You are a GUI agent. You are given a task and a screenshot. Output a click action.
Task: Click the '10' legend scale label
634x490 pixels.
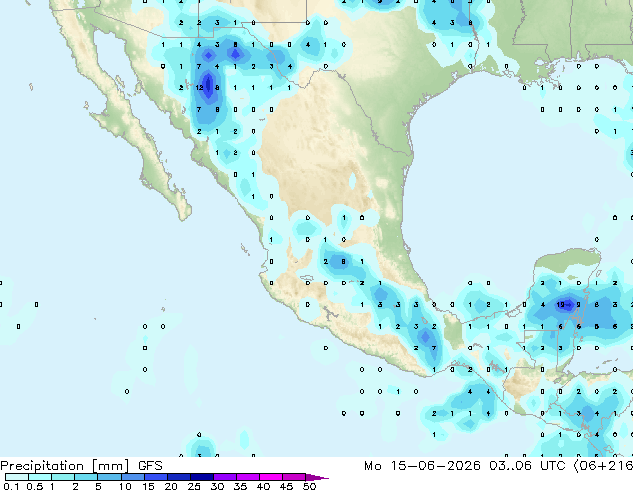click(x=125, y=486)
